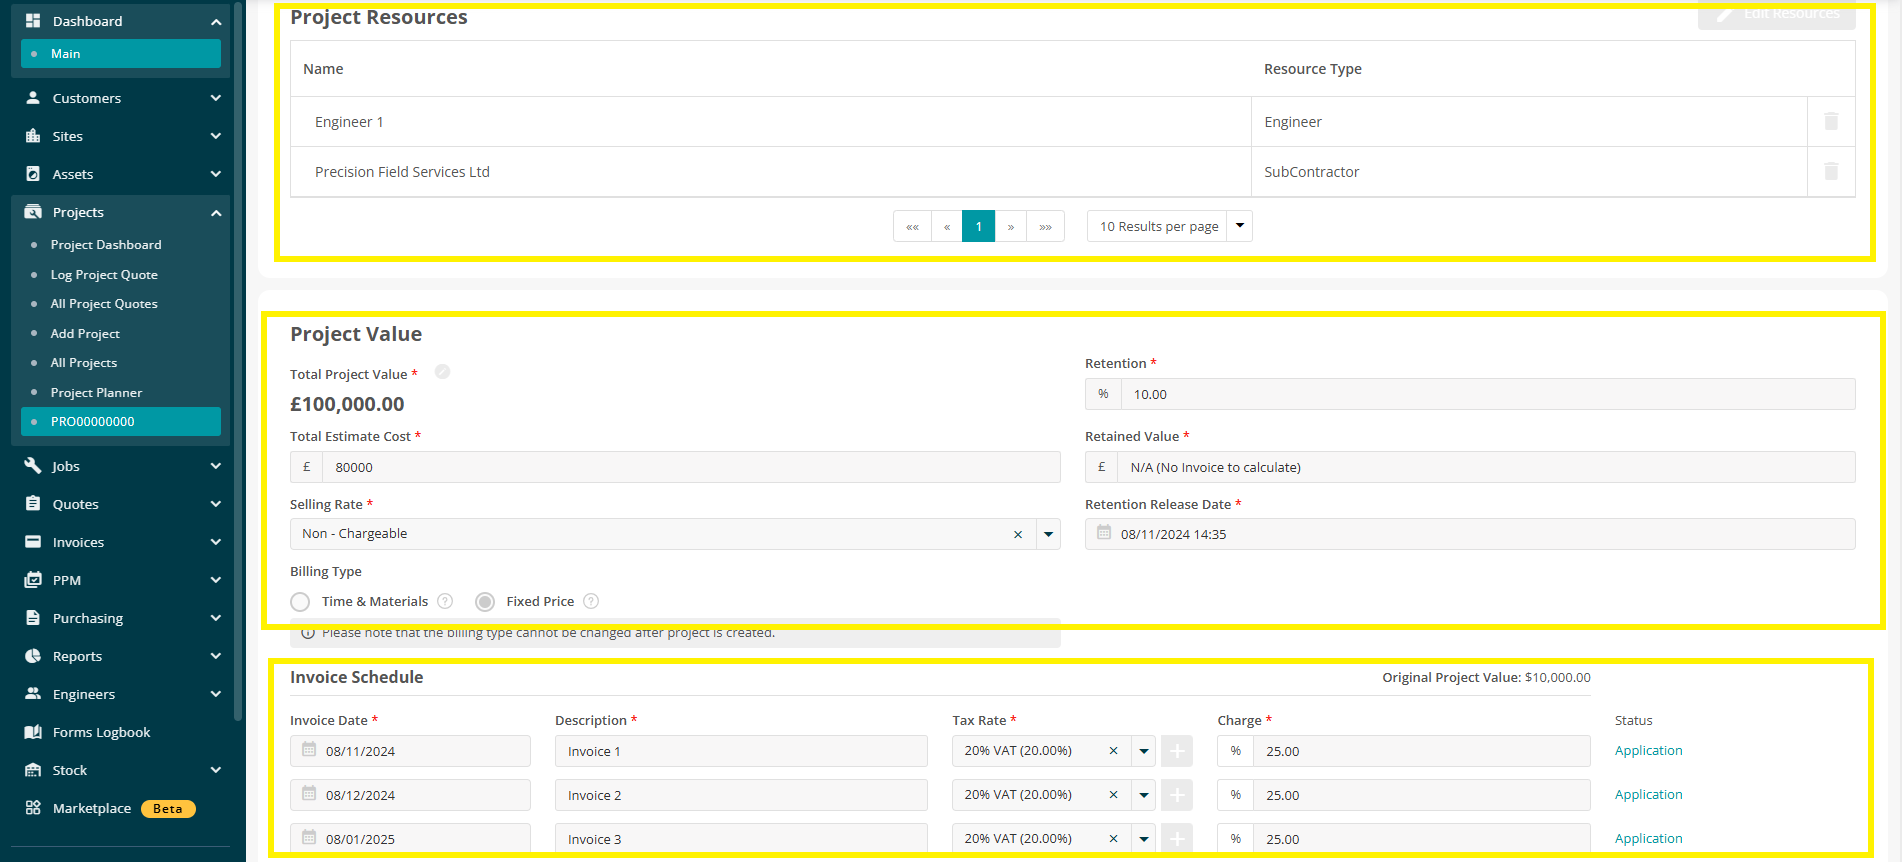Click the sidebar vertical scrollbar
The width and height of the screenshot is (1902, 862).
click(x=238, y=360)
